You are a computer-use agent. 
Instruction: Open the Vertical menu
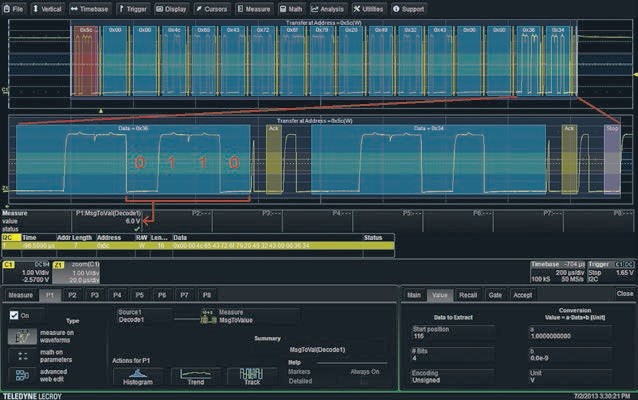click(47, 9)
